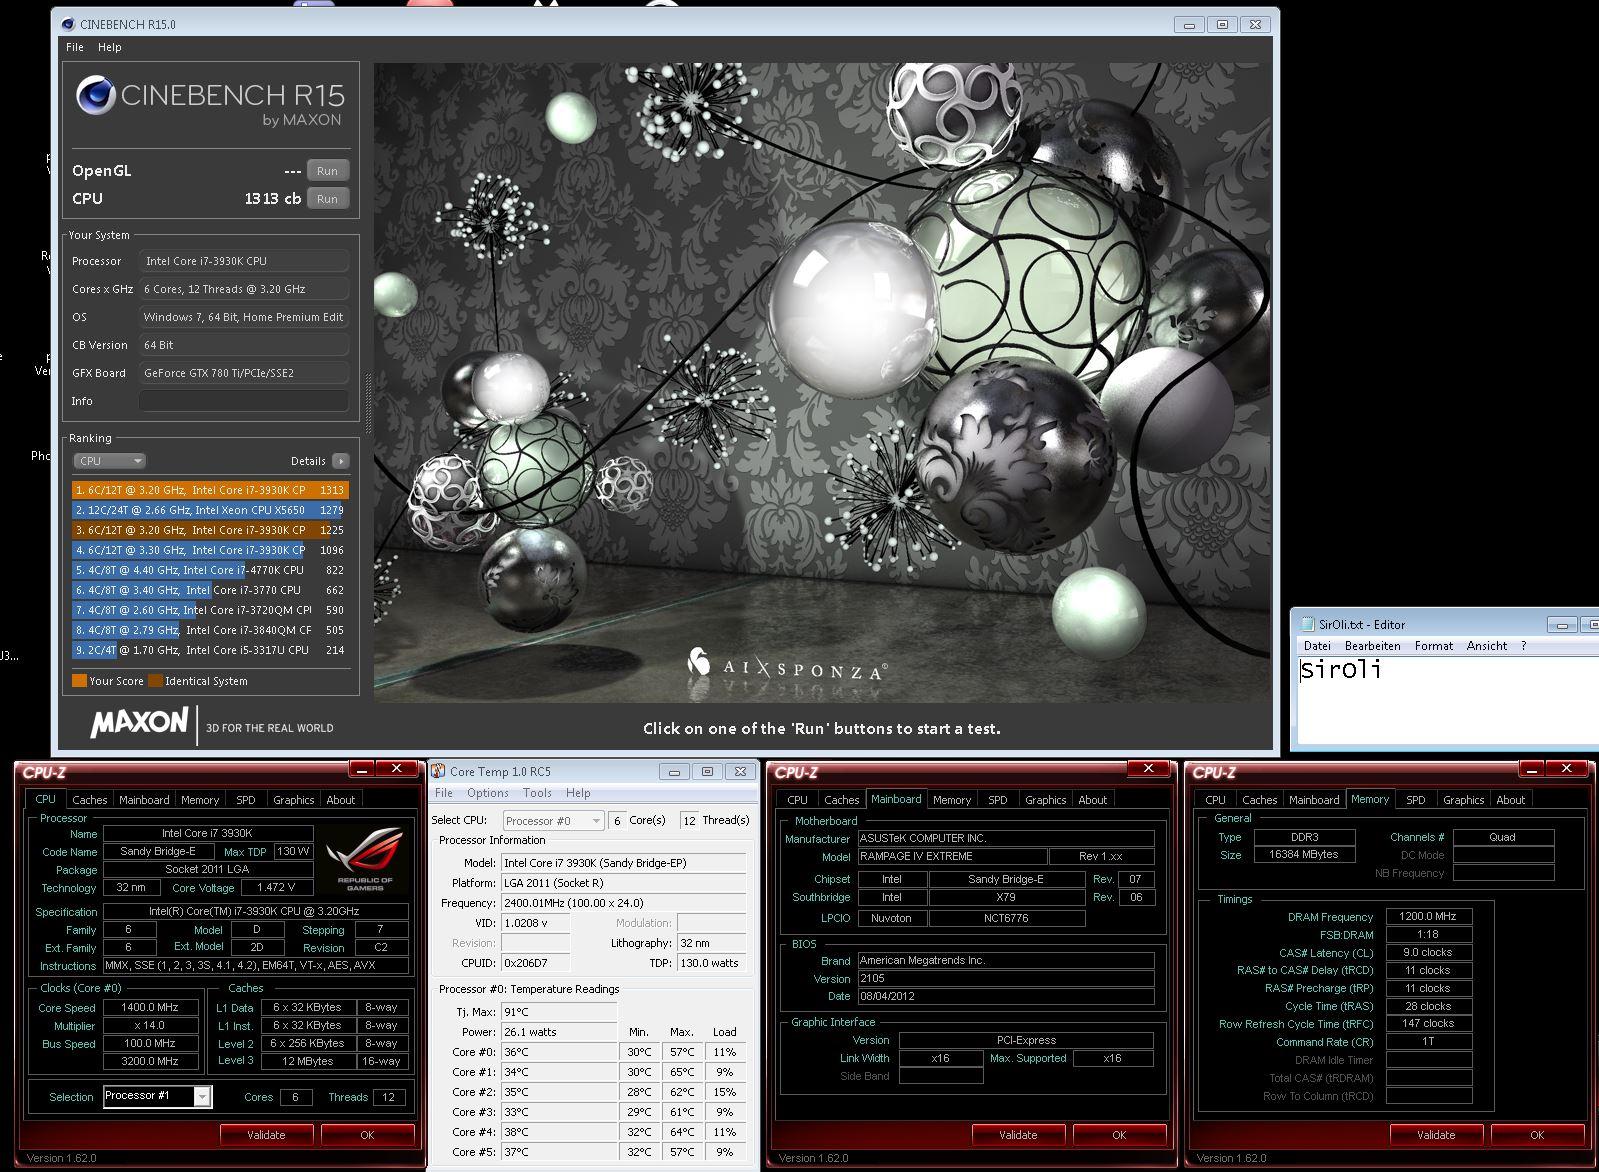The height and width of the screenshot is (1172, 1599).
Task: Run the OpenGL benchmark in Cinebench
Action: 327,171
